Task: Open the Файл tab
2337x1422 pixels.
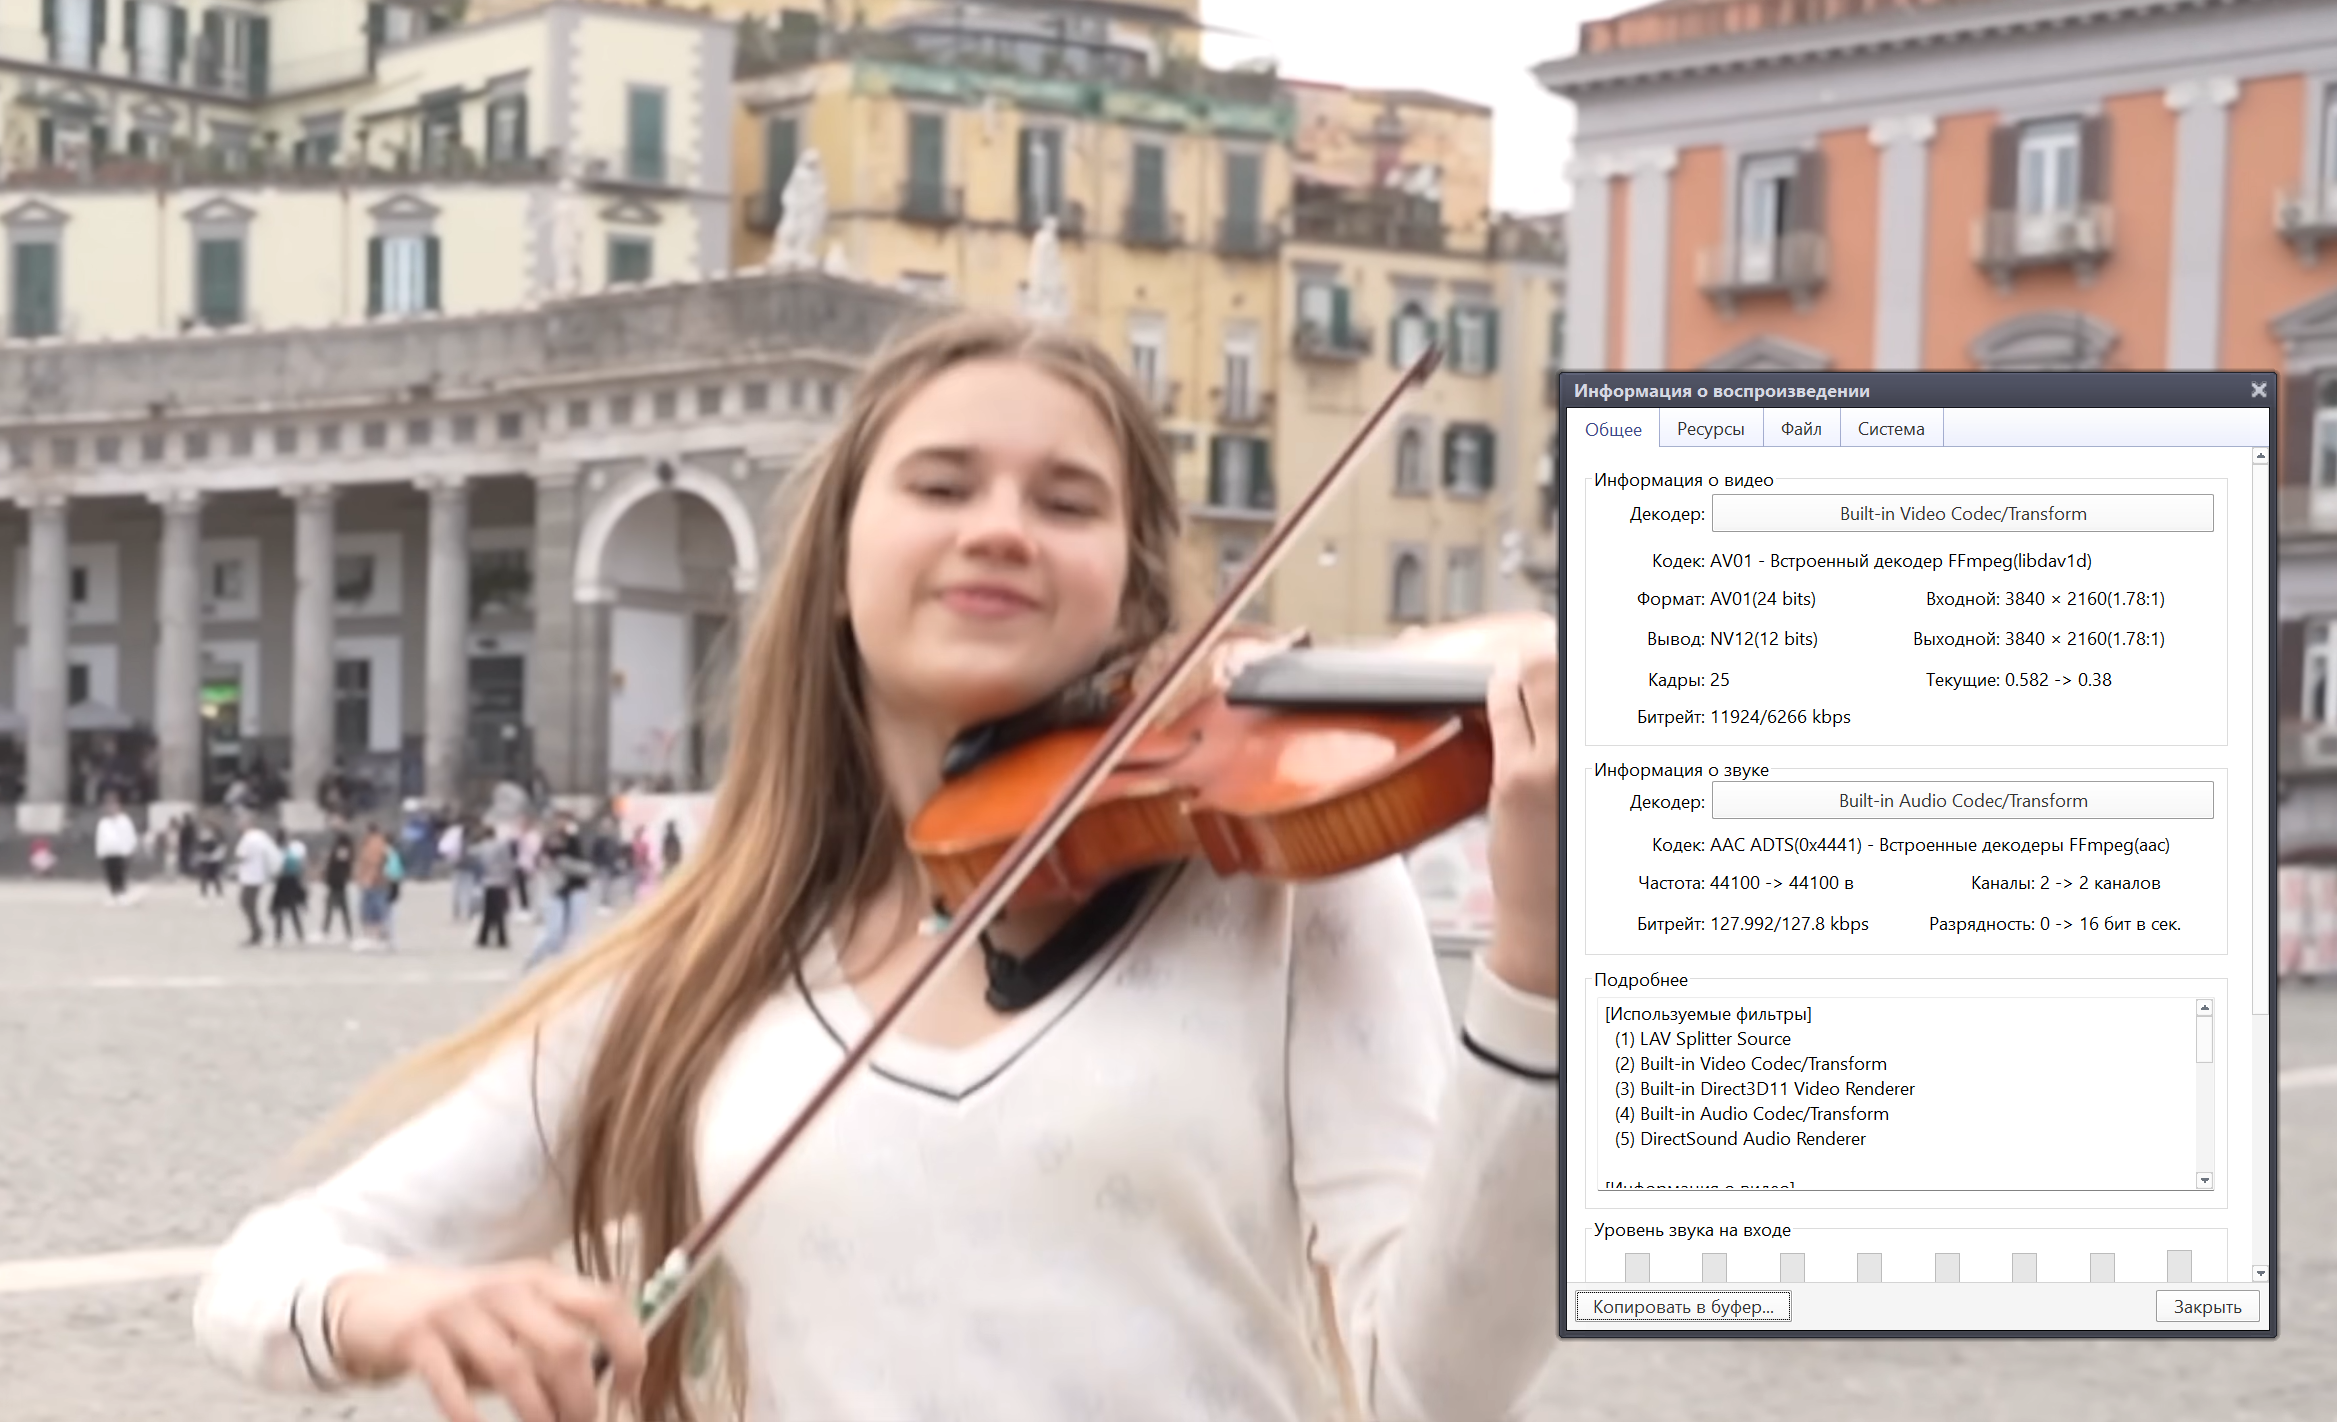Action: point(1801,429)
